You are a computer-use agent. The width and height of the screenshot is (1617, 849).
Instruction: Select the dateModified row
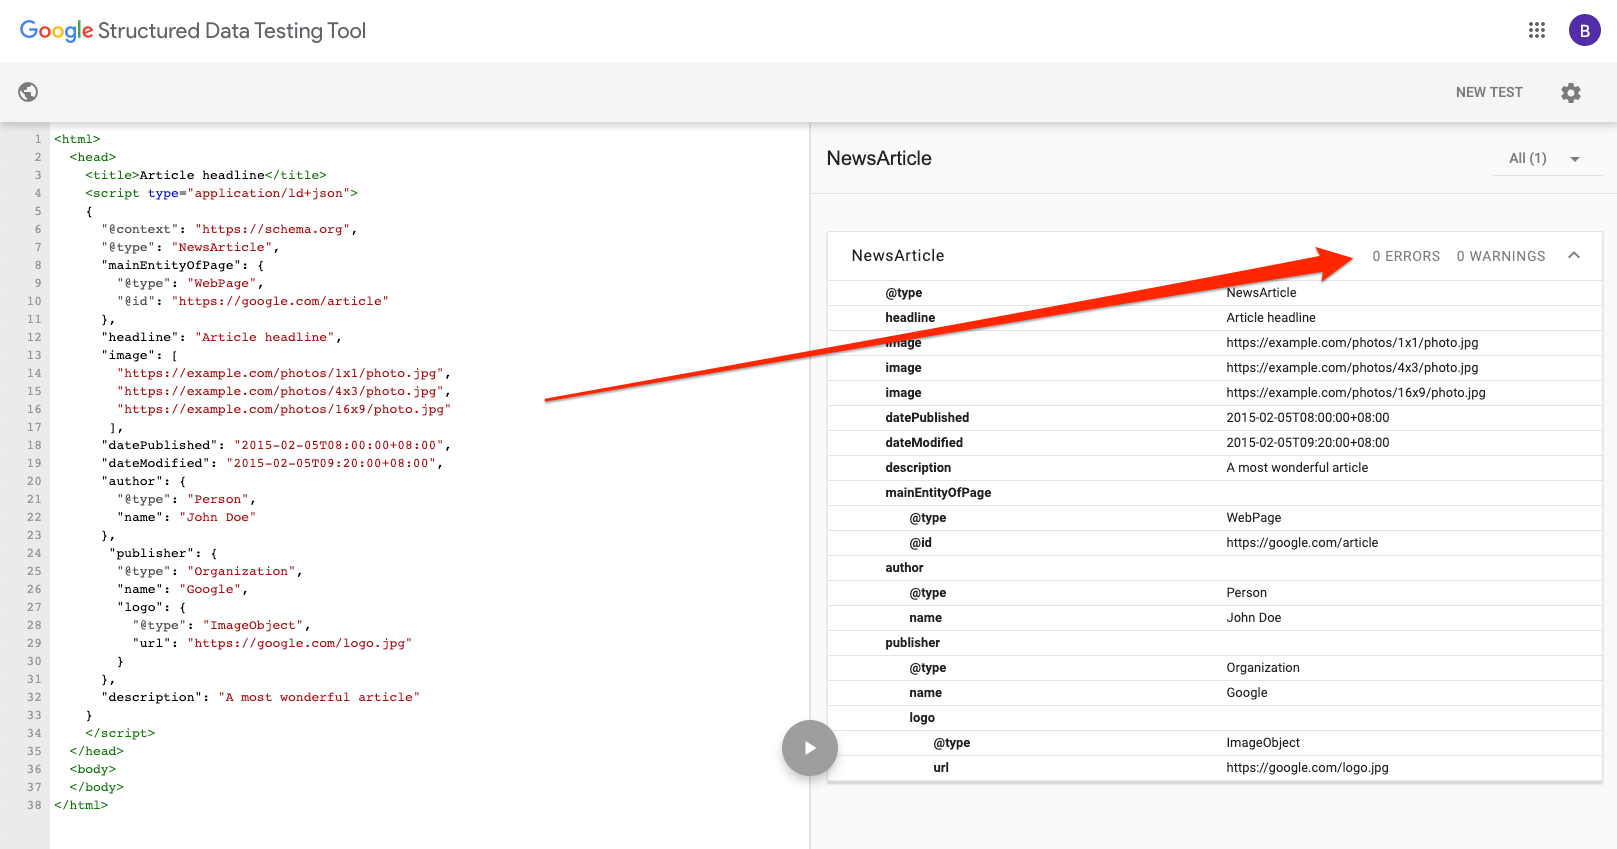(1215, 443)
